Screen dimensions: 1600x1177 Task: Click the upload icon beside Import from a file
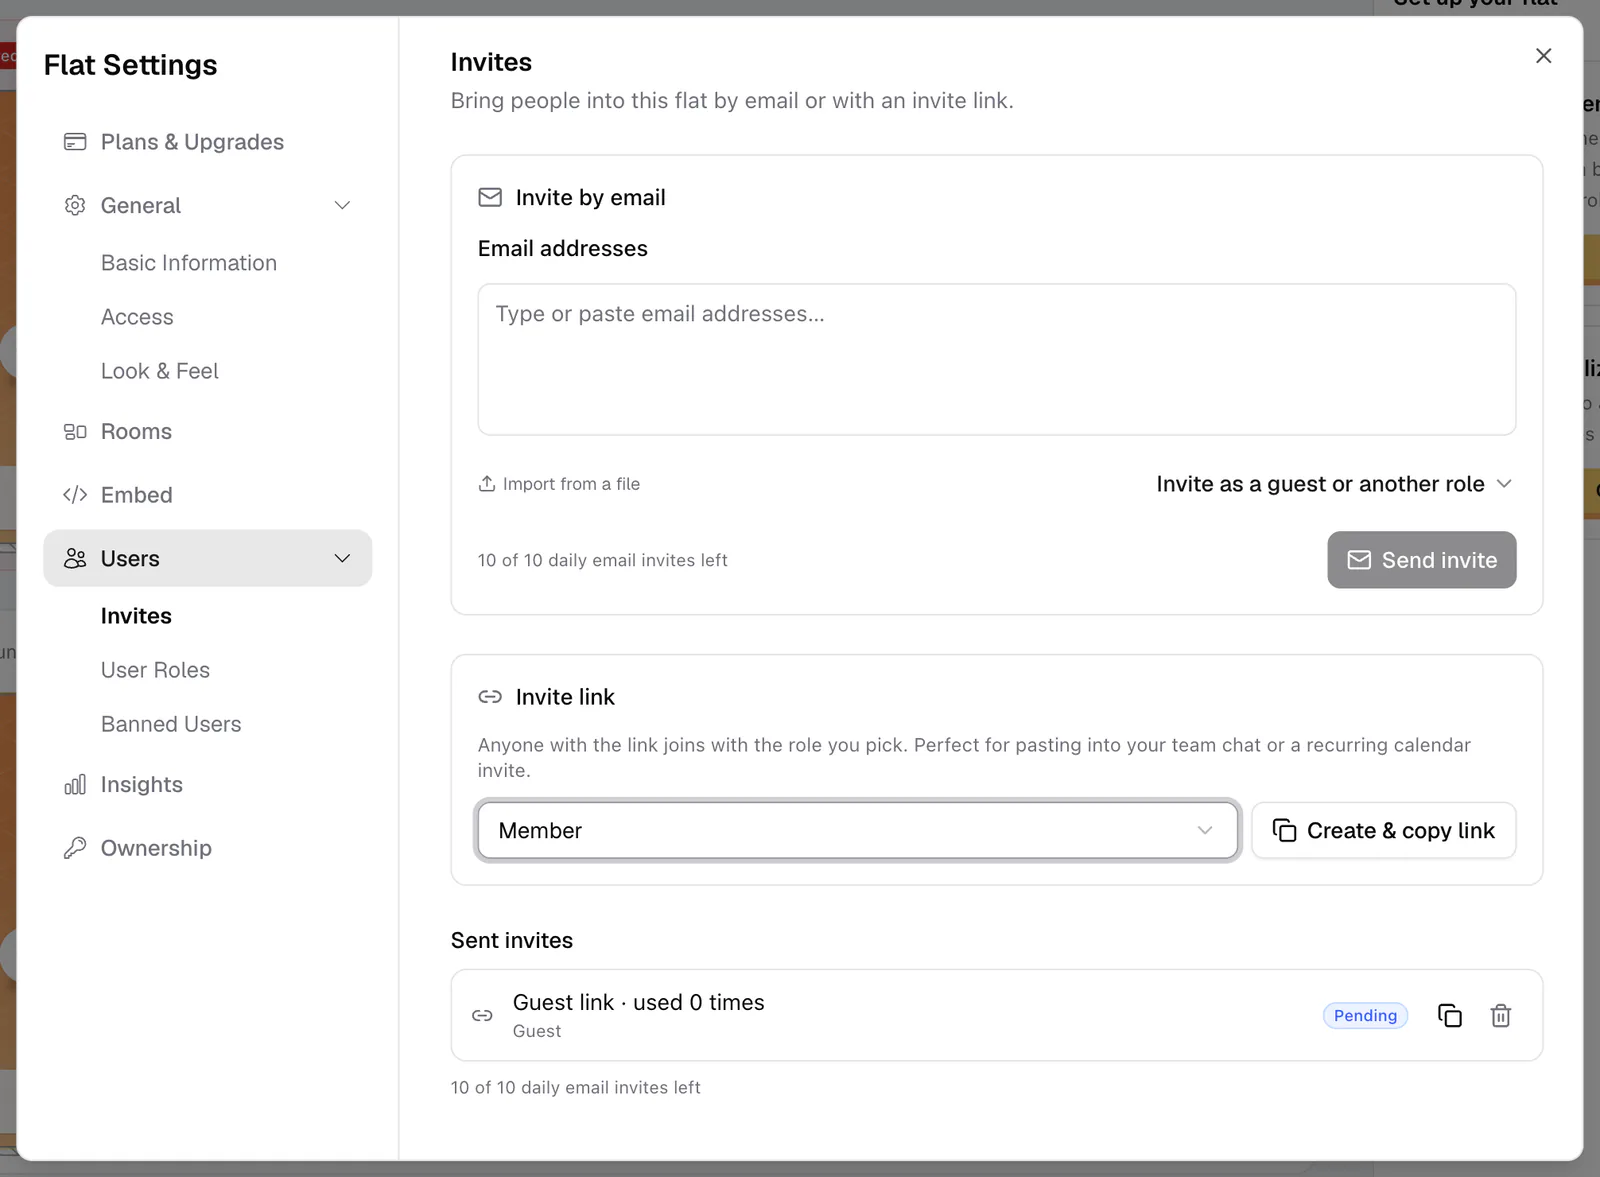click(x=487, y=484)
